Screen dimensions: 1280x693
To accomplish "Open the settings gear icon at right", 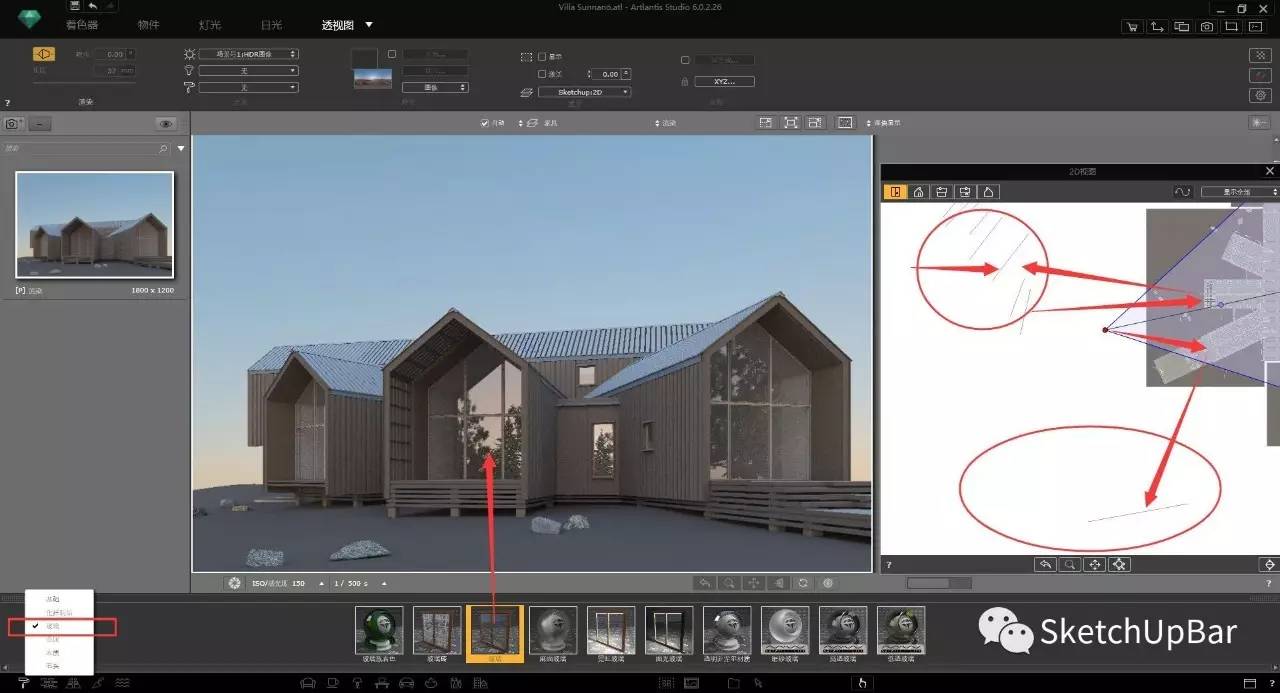I will click(1261, 95).
